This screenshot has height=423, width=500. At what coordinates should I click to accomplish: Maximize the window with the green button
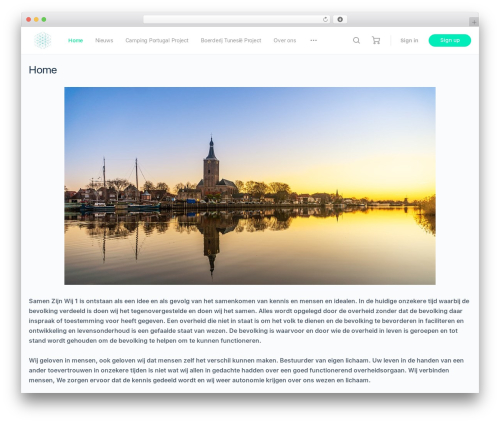coord(44,19)
